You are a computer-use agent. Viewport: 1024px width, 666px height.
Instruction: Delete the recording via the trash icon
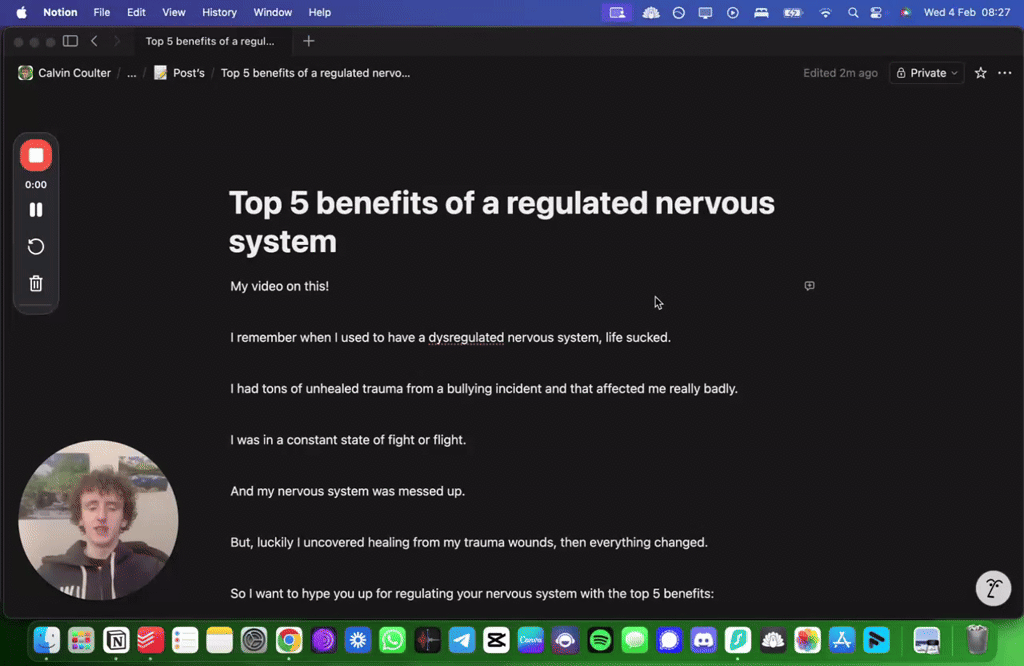pos(36,283)
